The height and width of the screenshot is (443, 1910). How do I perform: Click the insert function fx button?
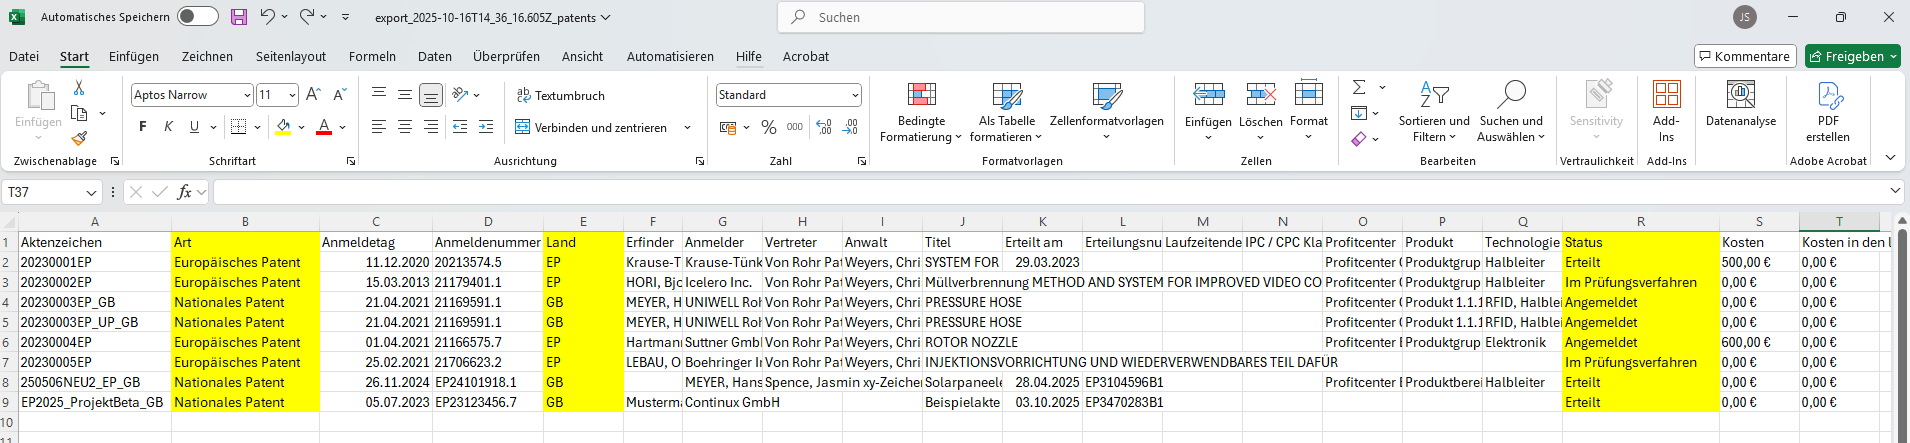coord(184,192)
